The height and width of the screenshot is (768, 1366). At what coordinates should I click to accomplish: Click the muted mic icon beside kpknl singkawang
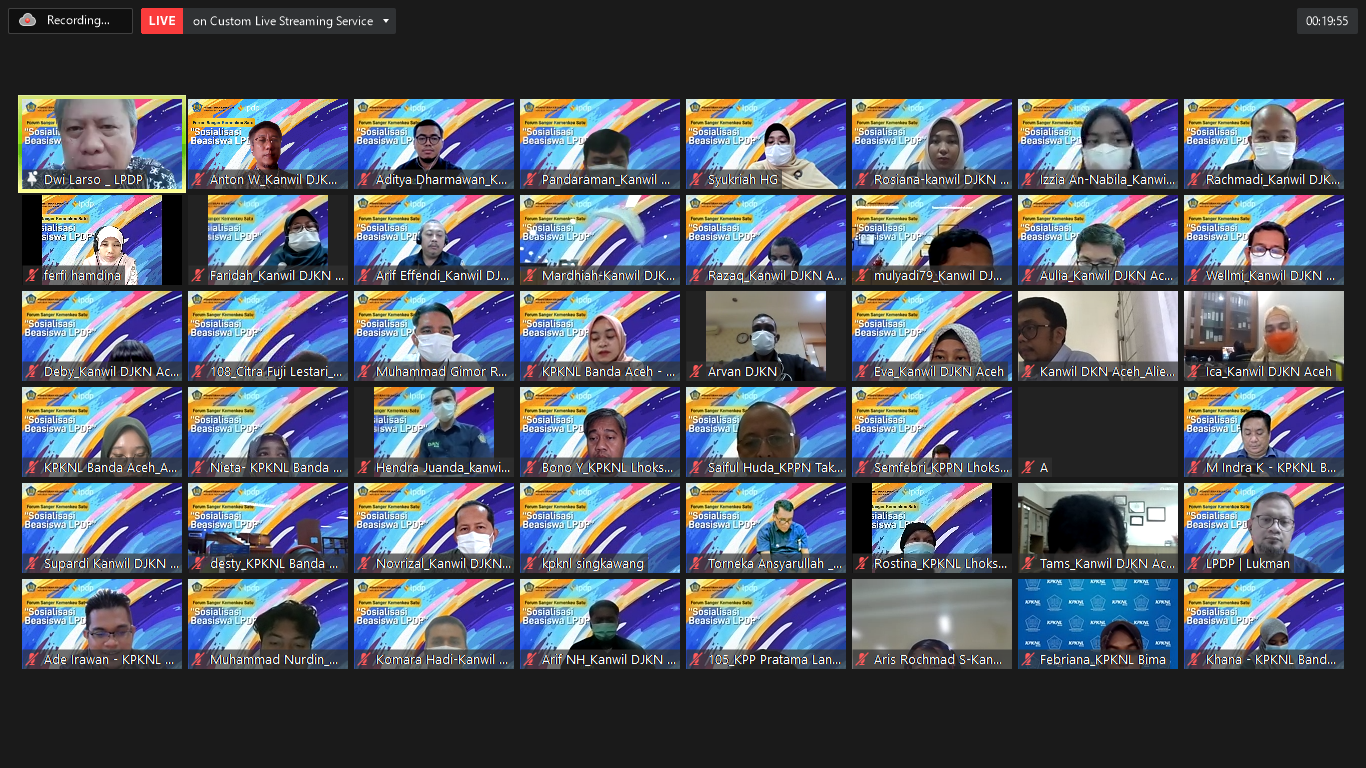530,564
